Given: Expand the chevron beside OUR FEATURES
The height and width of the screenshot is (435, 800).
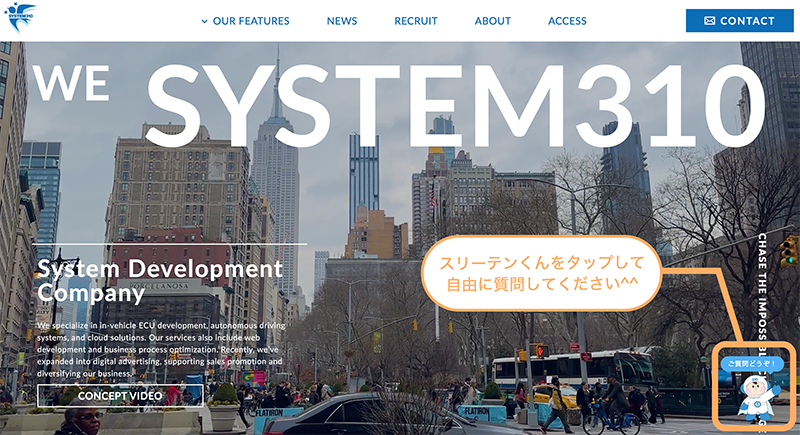Looking at the screenshot, I should point(204,21).
